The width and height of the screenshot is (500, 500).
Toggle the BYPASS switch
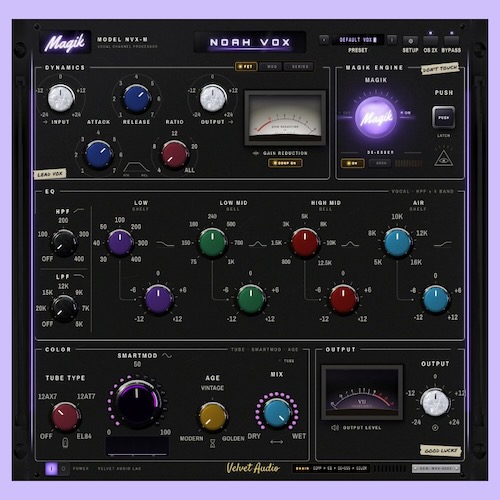tap(451, 41)
